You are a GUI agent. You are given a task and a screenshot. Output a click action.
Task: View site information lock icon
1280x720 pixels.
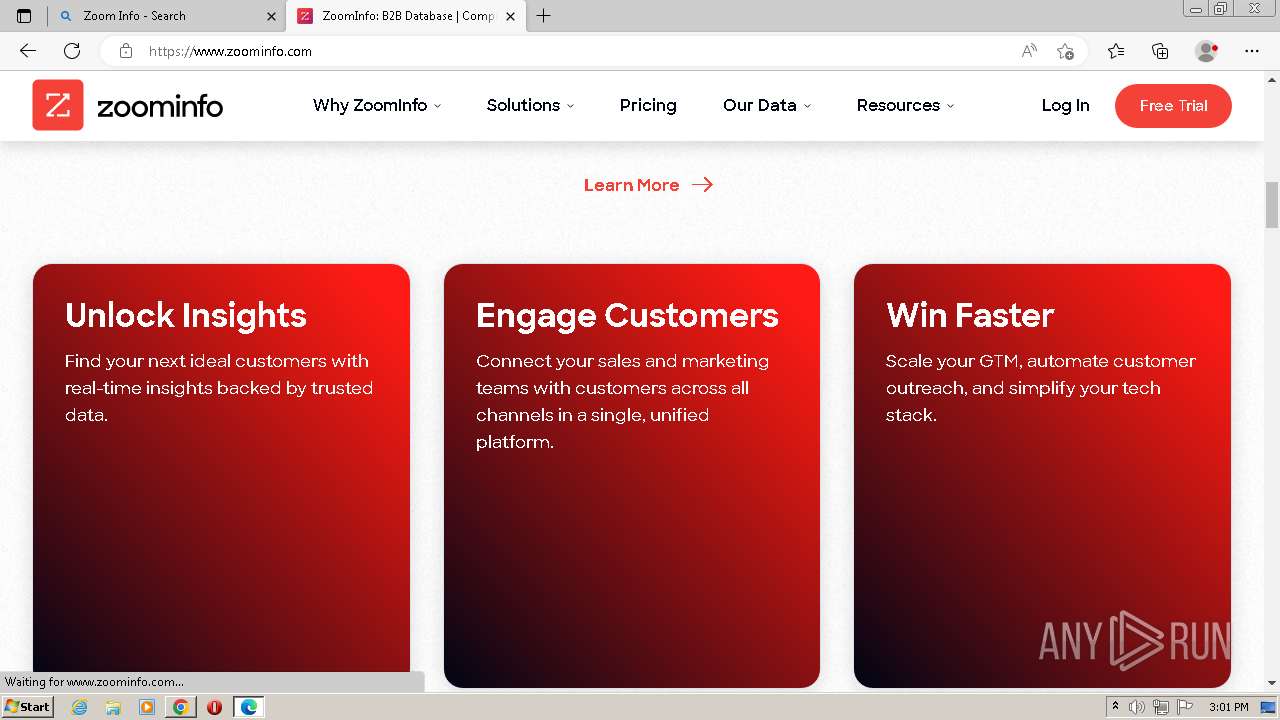(x=126, y=51)
